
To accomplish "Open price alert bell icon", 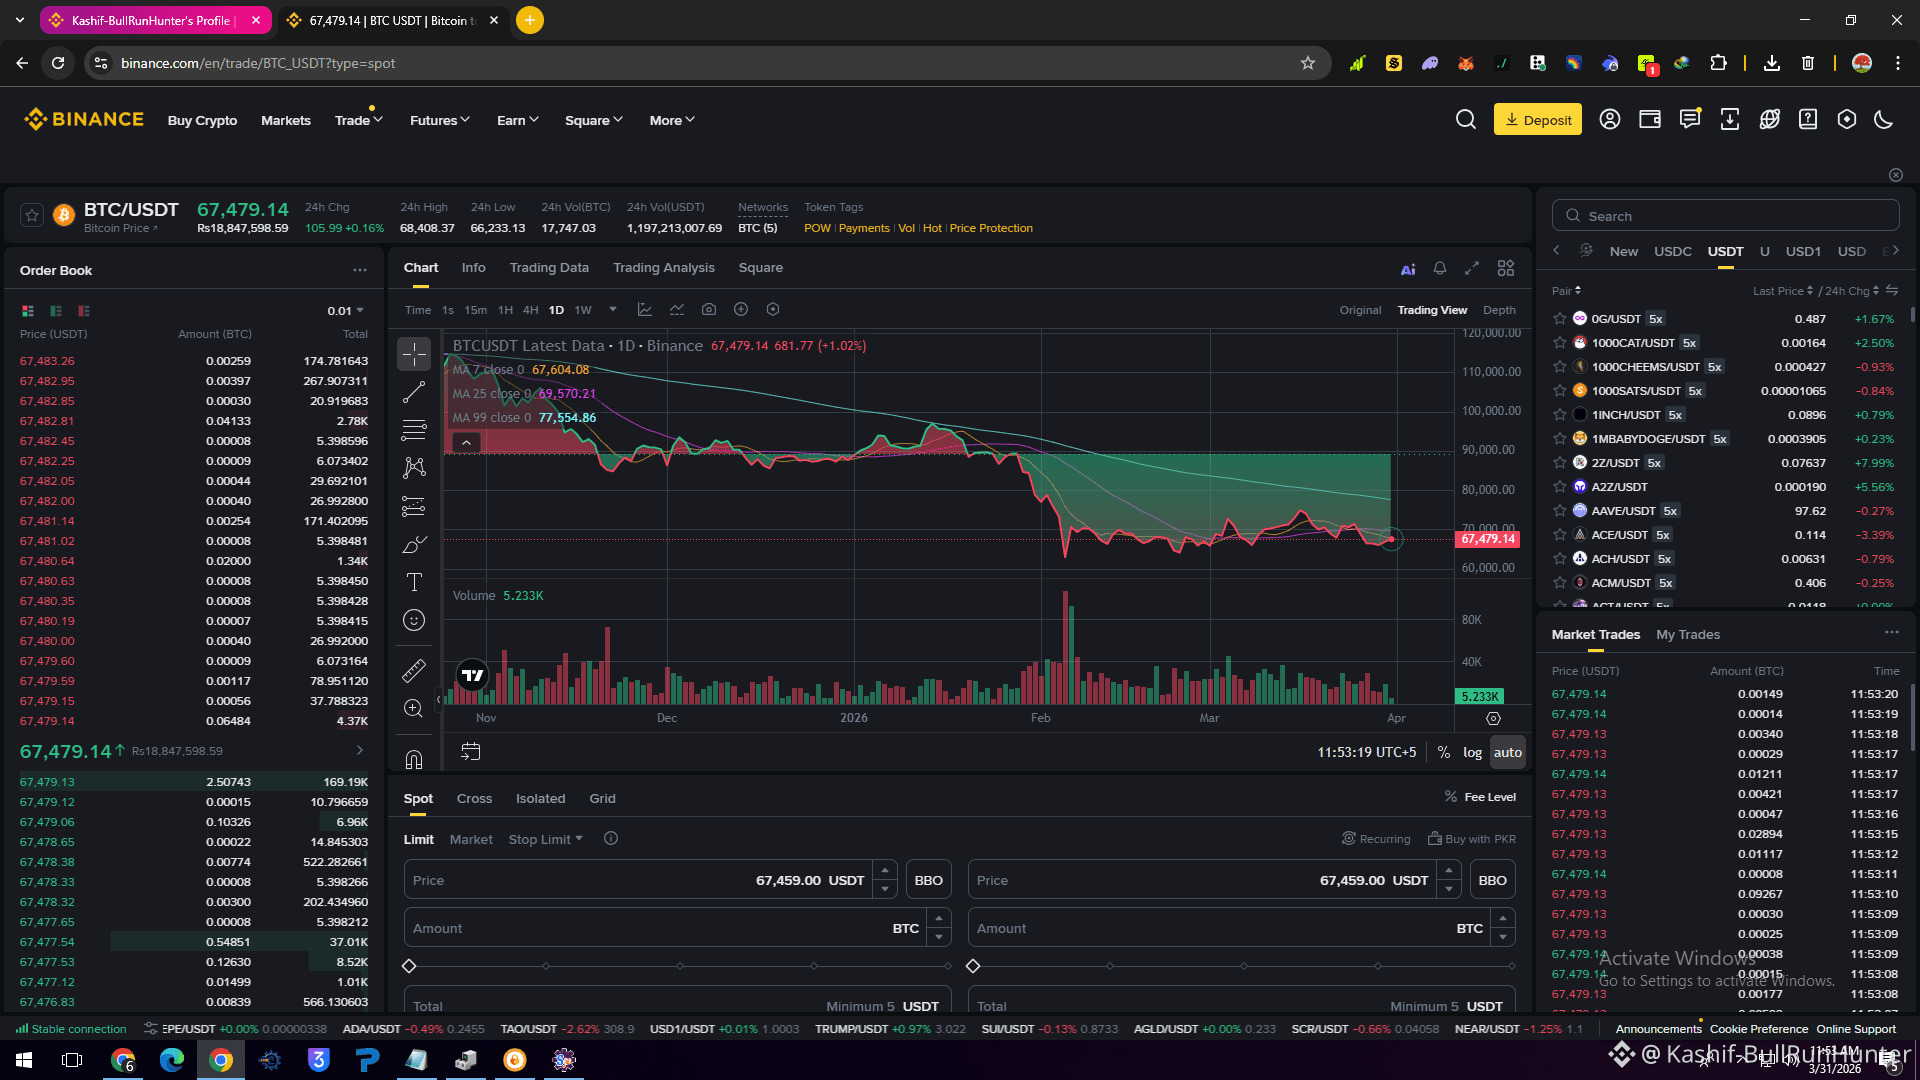I will click(x=1440, y=268).
